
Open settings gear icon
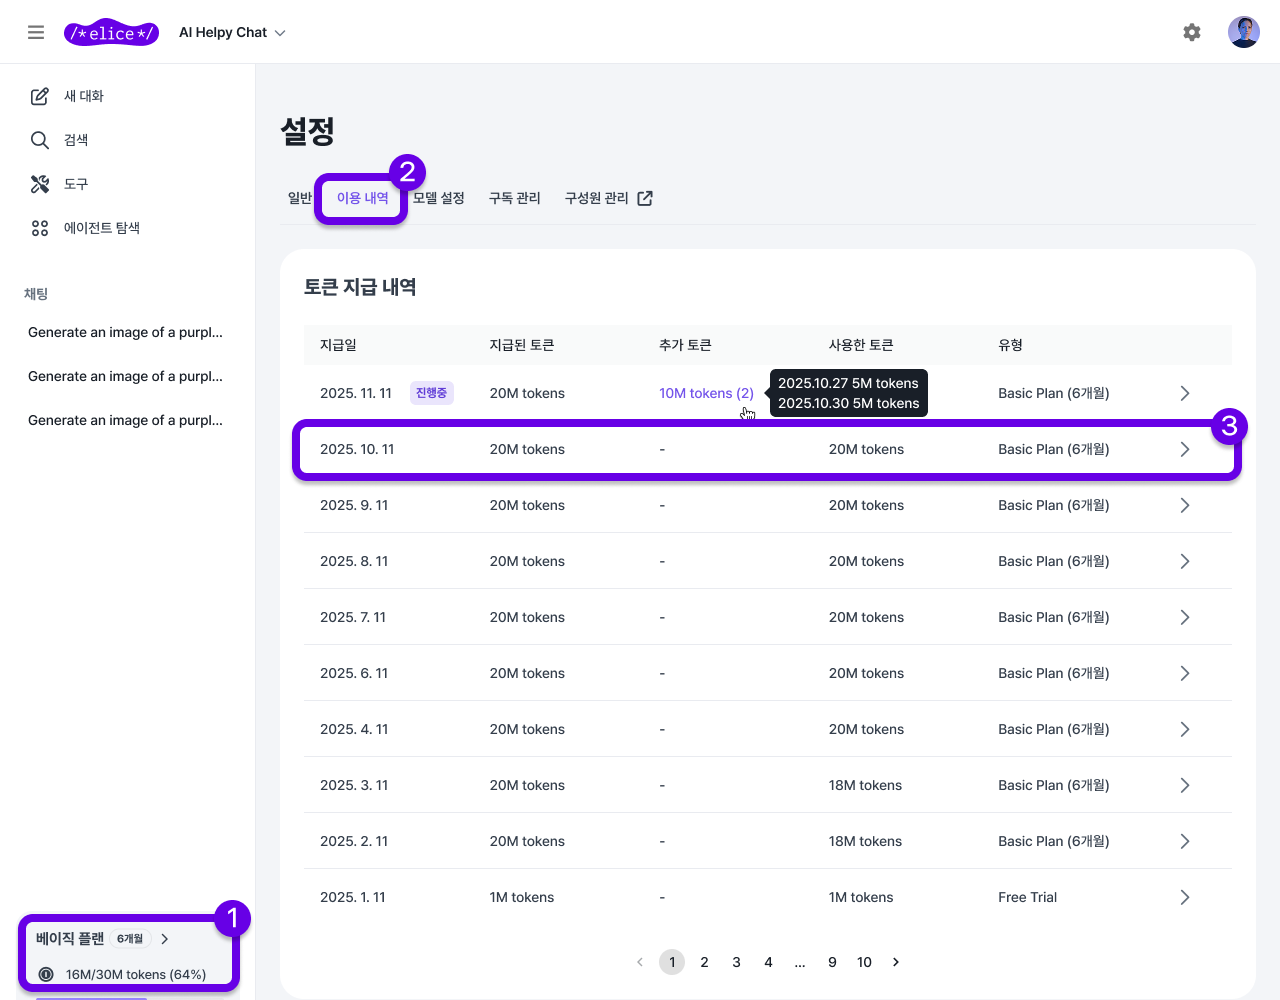coord(1191,32)
